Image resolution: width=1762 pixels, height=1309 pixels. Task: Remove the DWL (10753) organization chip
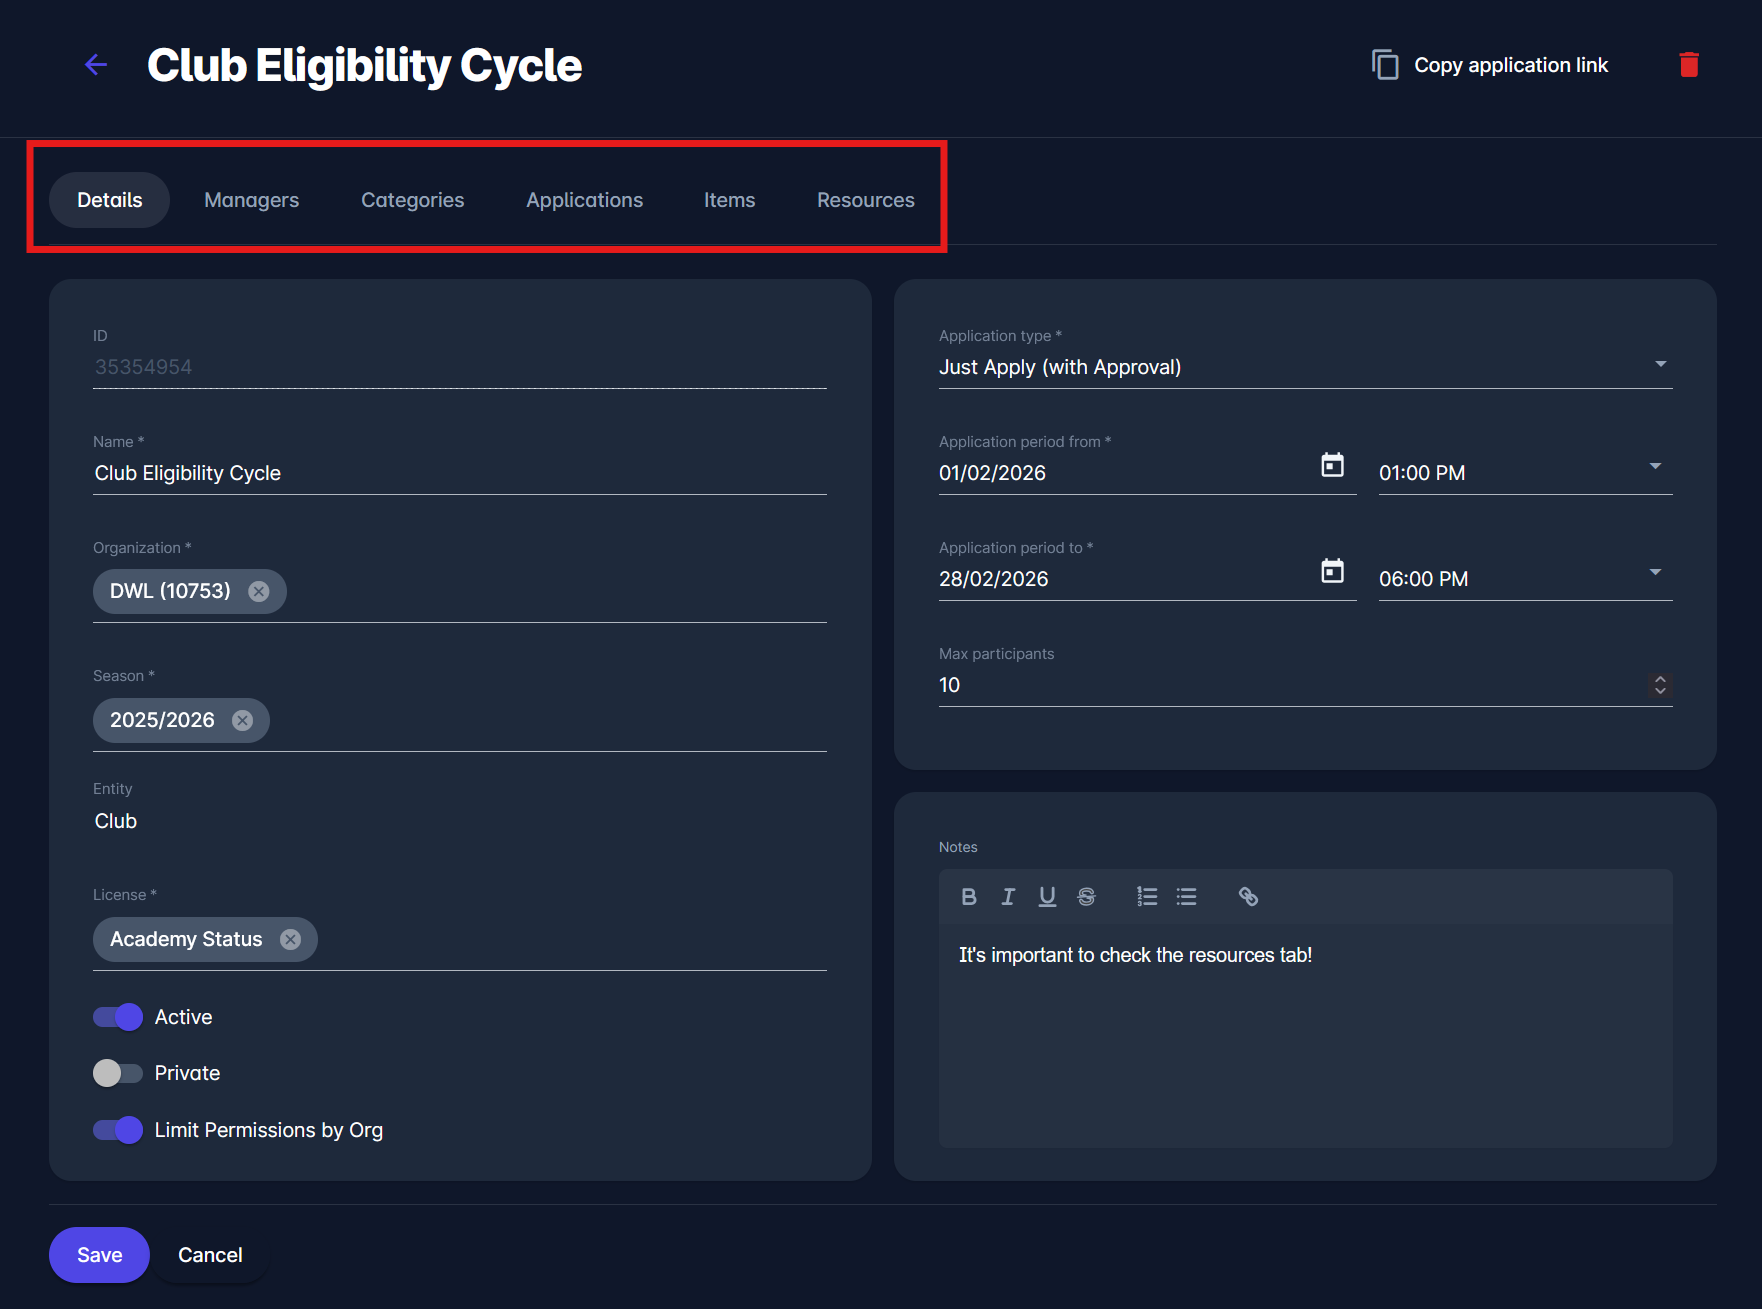tap(259, 592)
